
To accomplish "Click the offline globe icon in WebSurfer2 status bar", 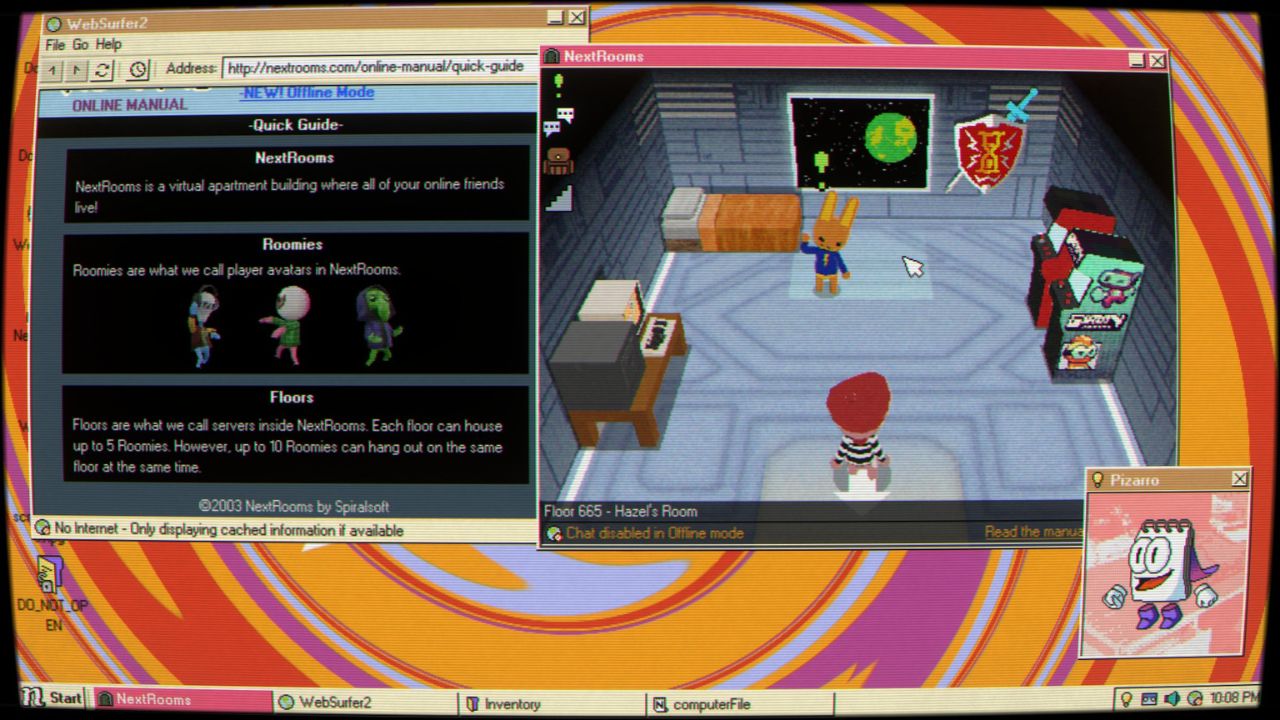I will coord(42,528).
